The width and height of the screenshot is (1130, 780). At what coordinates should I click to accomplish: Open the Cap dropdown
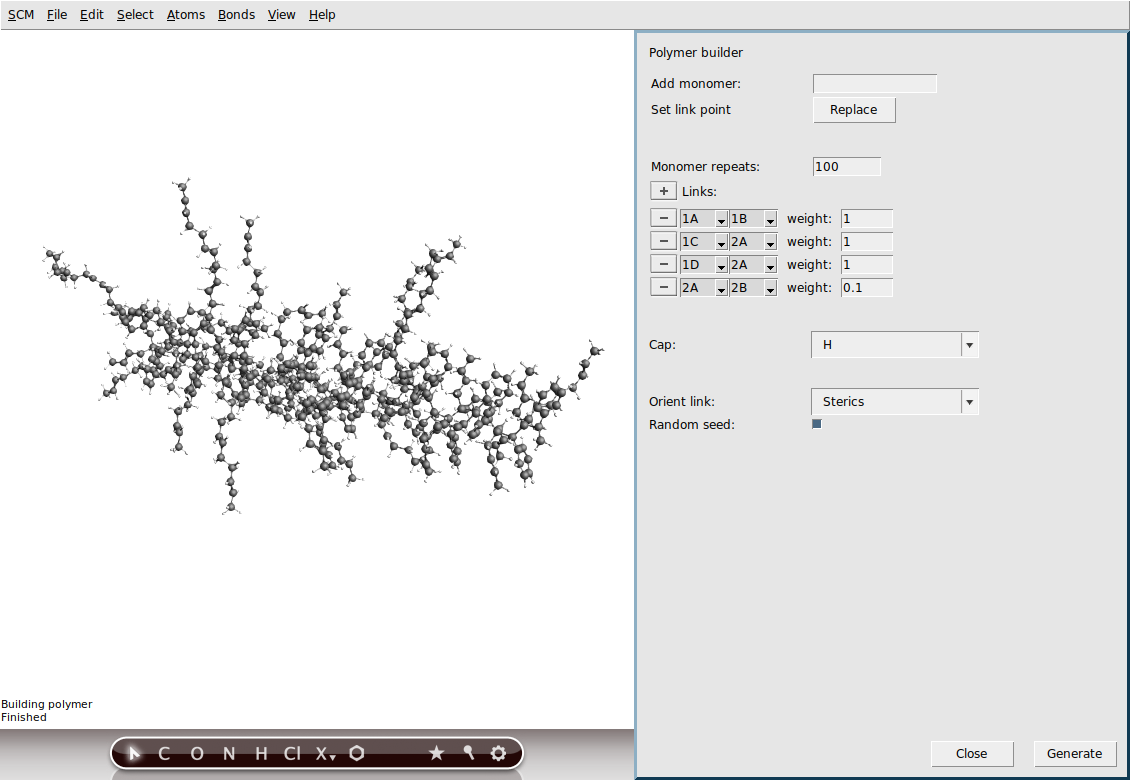coord(967,344)
